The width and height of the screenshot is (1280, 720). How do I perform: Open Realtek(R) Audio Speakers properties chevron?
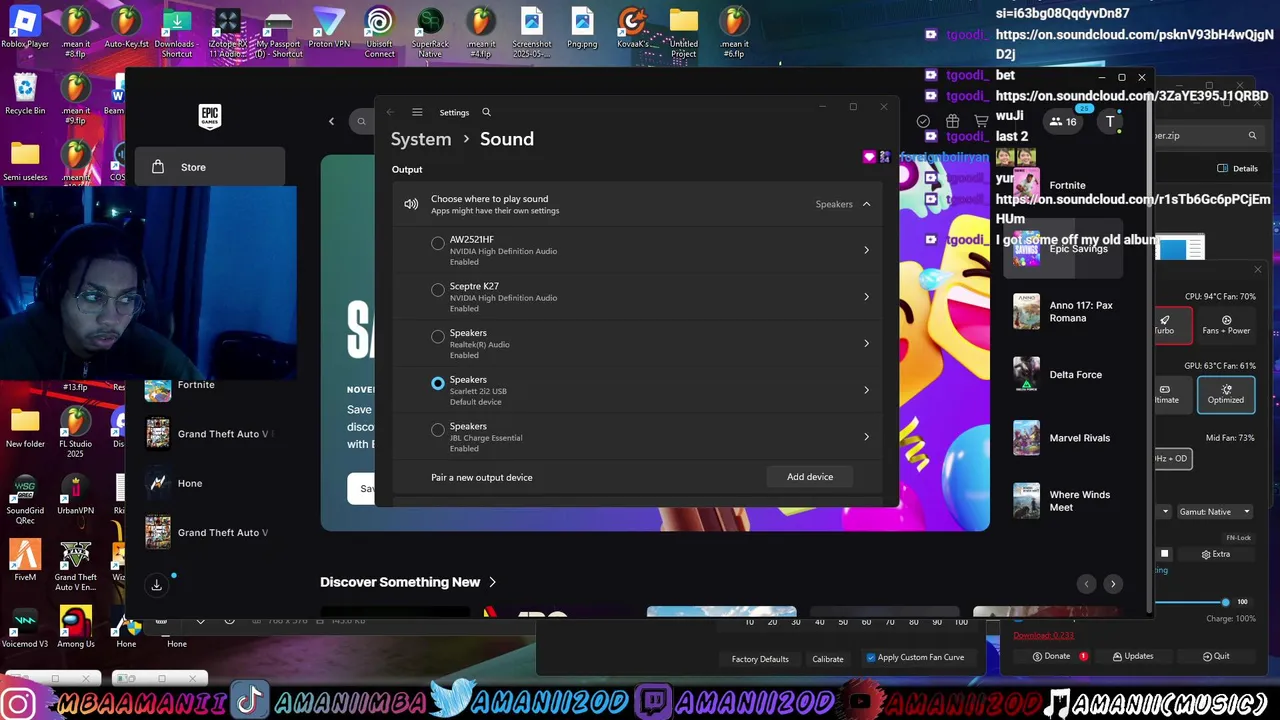866,343
